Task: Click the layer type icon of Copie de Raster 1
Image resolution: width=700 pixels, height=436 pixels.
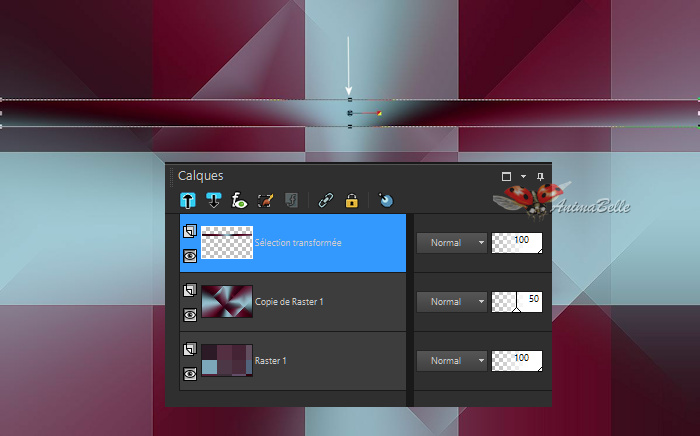Action: pos(190,290)
